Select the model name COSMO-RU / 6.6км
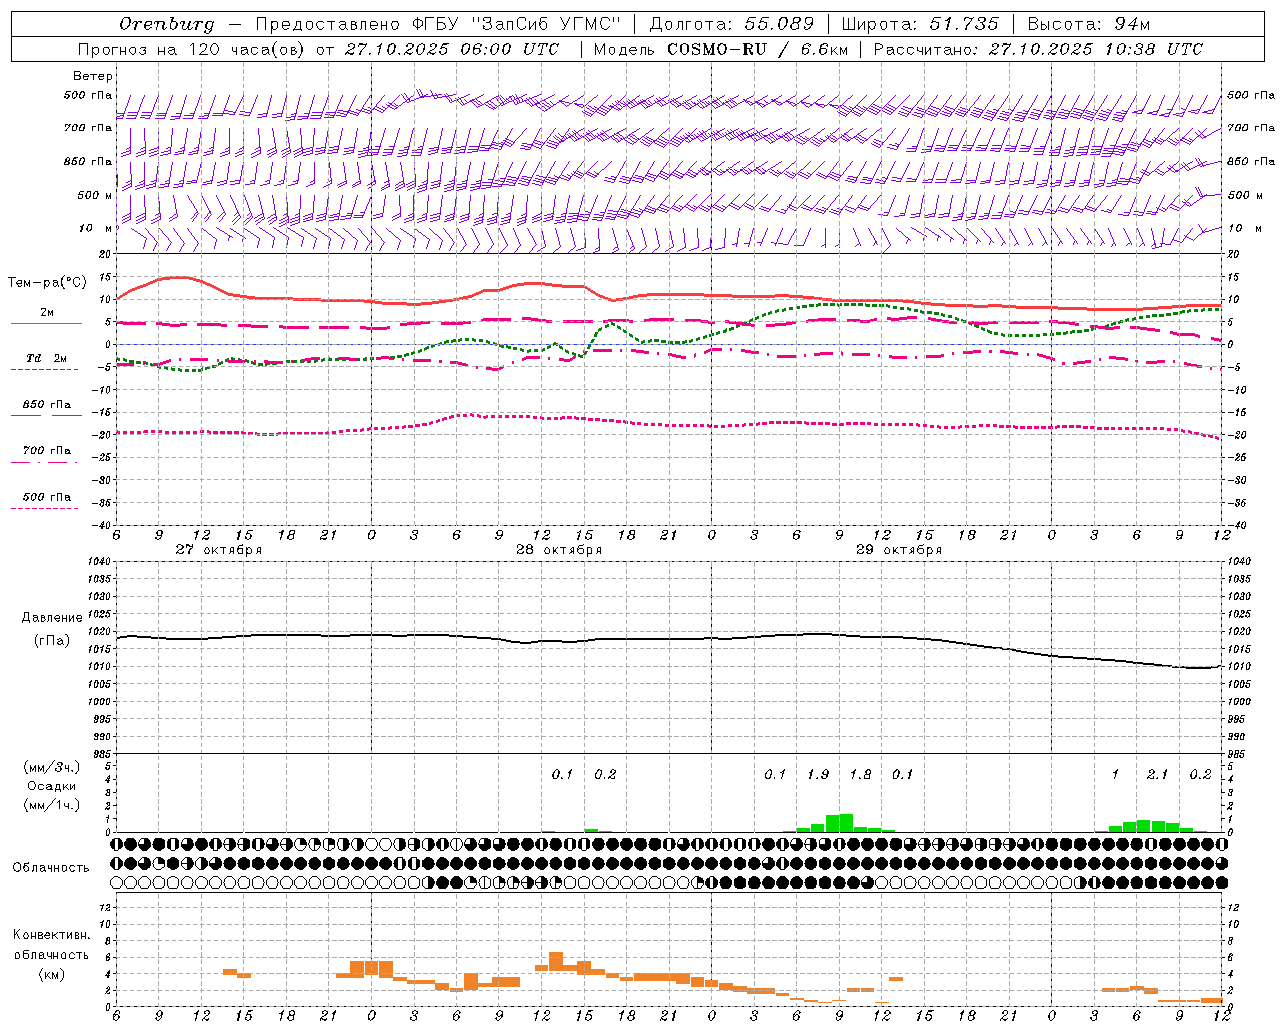Screen dimensions: 1280x1024 [758, 49]
